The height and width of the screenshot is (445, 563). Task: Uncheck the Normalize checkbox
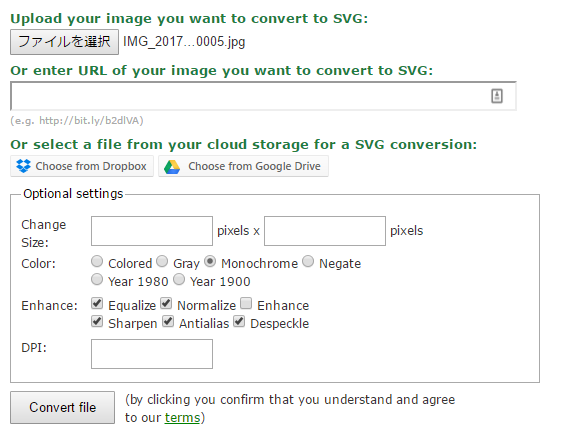click(166, 303)
